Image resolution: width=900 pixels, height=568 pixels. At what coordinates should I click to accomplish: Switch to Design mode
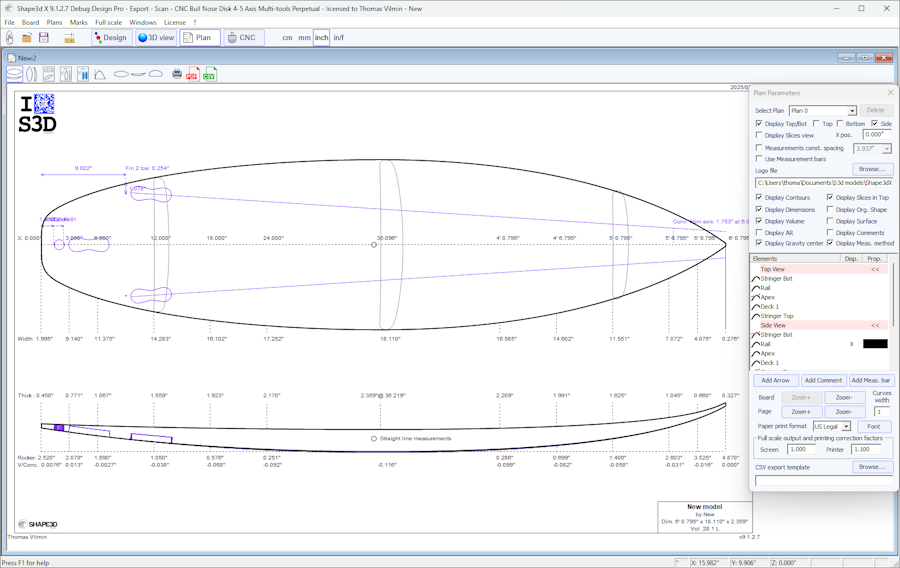(110, 38)
